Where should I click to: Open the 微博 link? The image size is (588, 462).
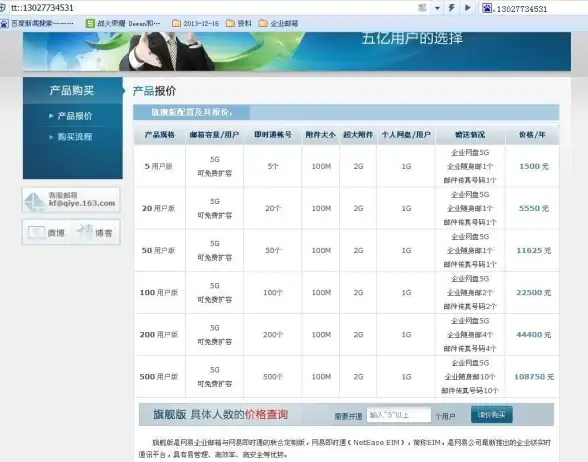click(x=46, y=232)
